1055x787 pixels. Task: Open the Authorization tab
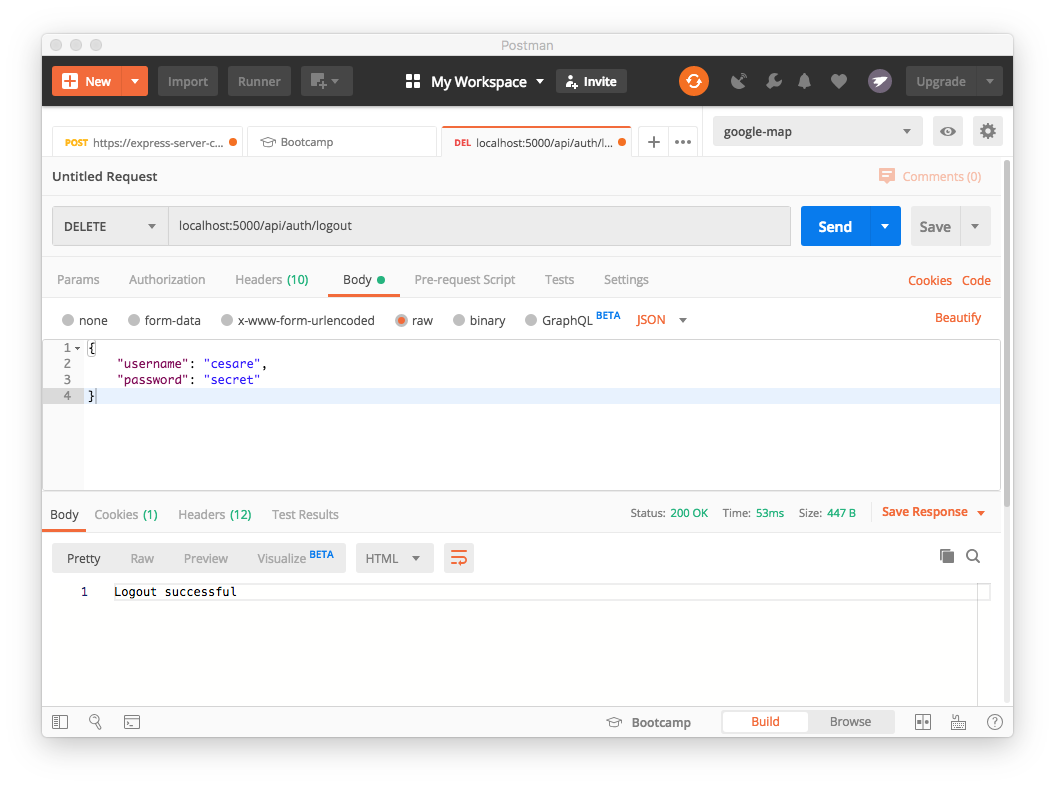[x=166, y=279]
